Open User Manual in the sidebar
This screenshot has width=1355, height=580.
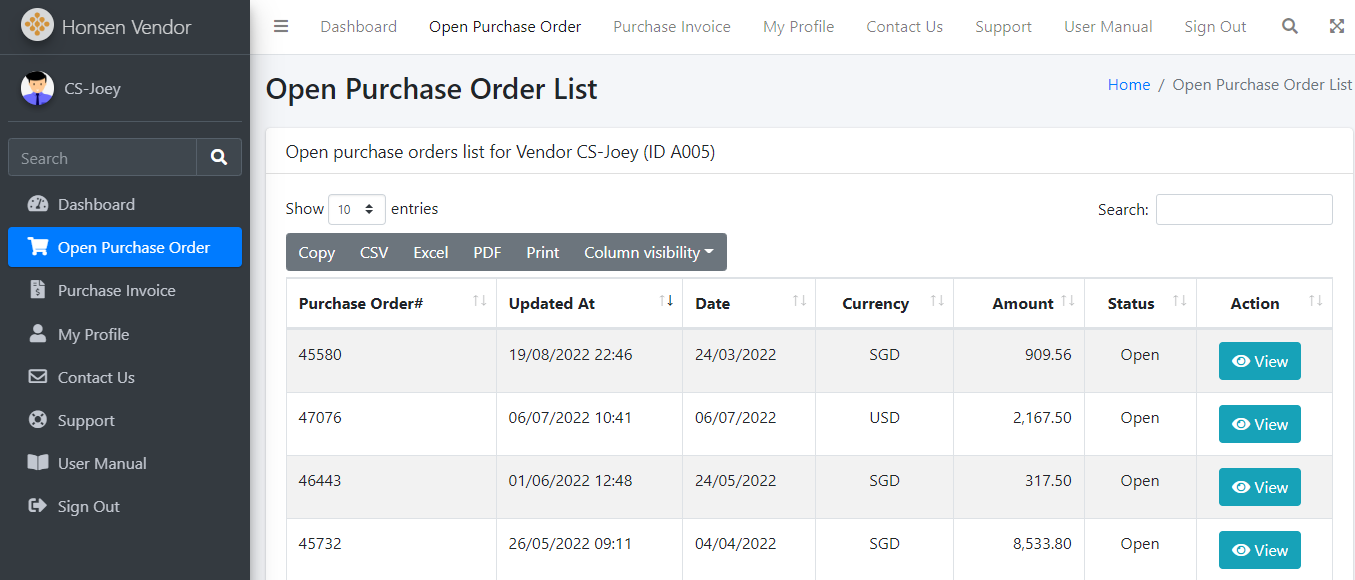click(x=102, y=464)
